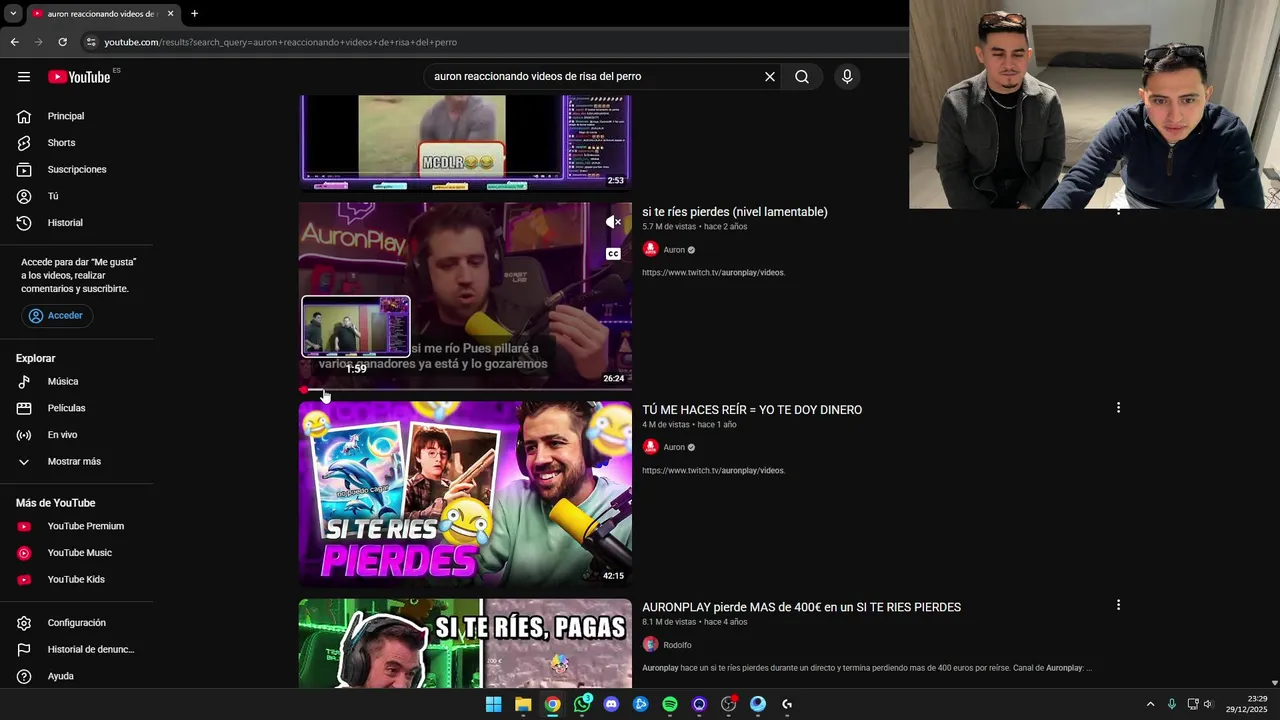Open video 'si te ríes pierdes (nivel lamentable)'
1280x720 pixels.
point(735,212)
